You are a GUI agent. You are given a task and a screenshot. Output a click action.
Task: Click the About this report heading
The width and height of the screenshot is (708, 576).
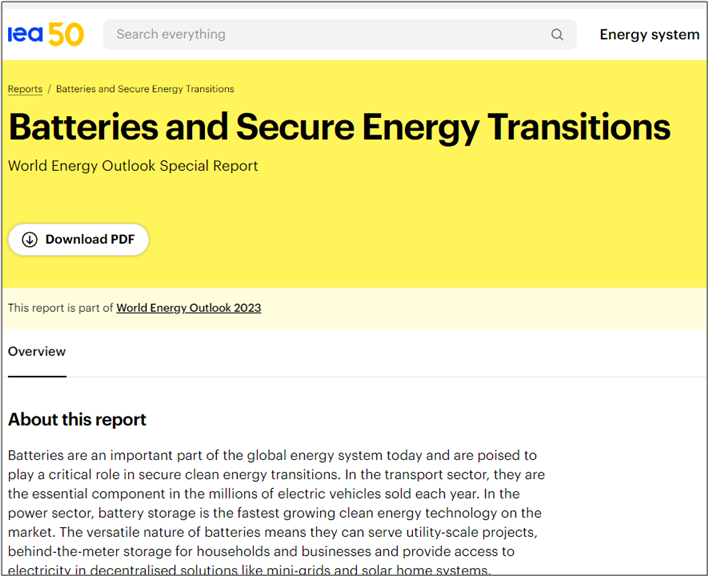click(x=77, y=419)
